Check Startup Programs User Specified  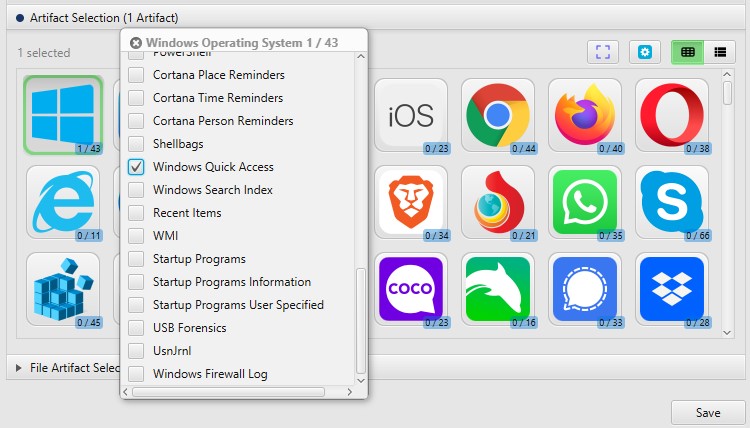point(136,305)
